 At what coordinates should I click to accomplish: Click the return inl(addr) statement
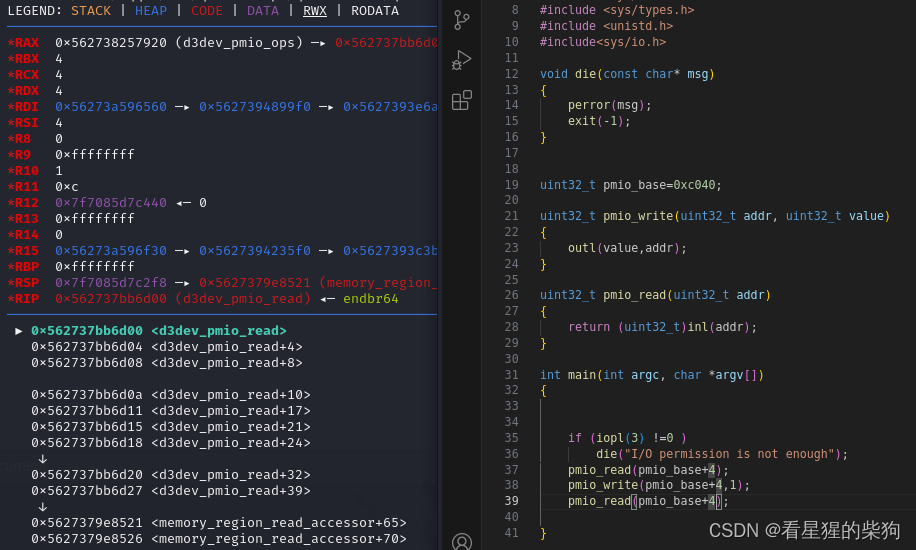tap(662, 327)
